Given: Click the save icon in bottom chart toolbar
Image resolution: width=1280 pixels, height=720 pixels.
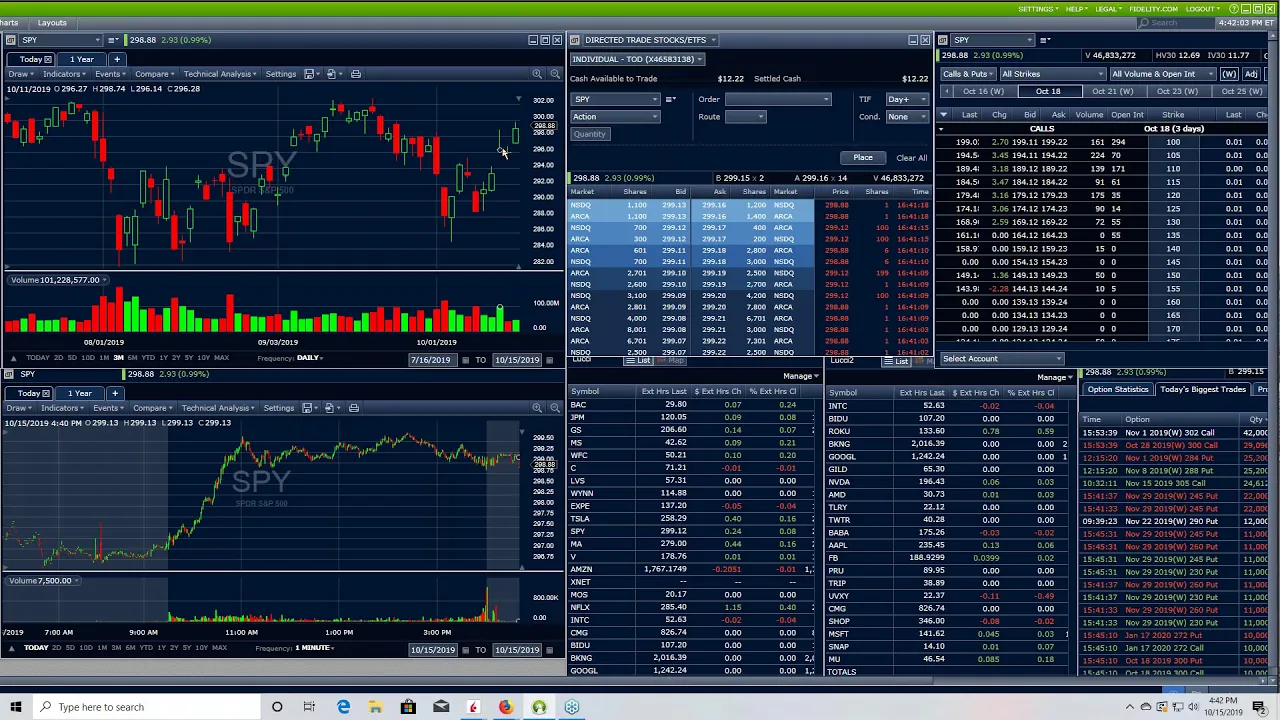Looking at the screenshot, I should point(307,408).
